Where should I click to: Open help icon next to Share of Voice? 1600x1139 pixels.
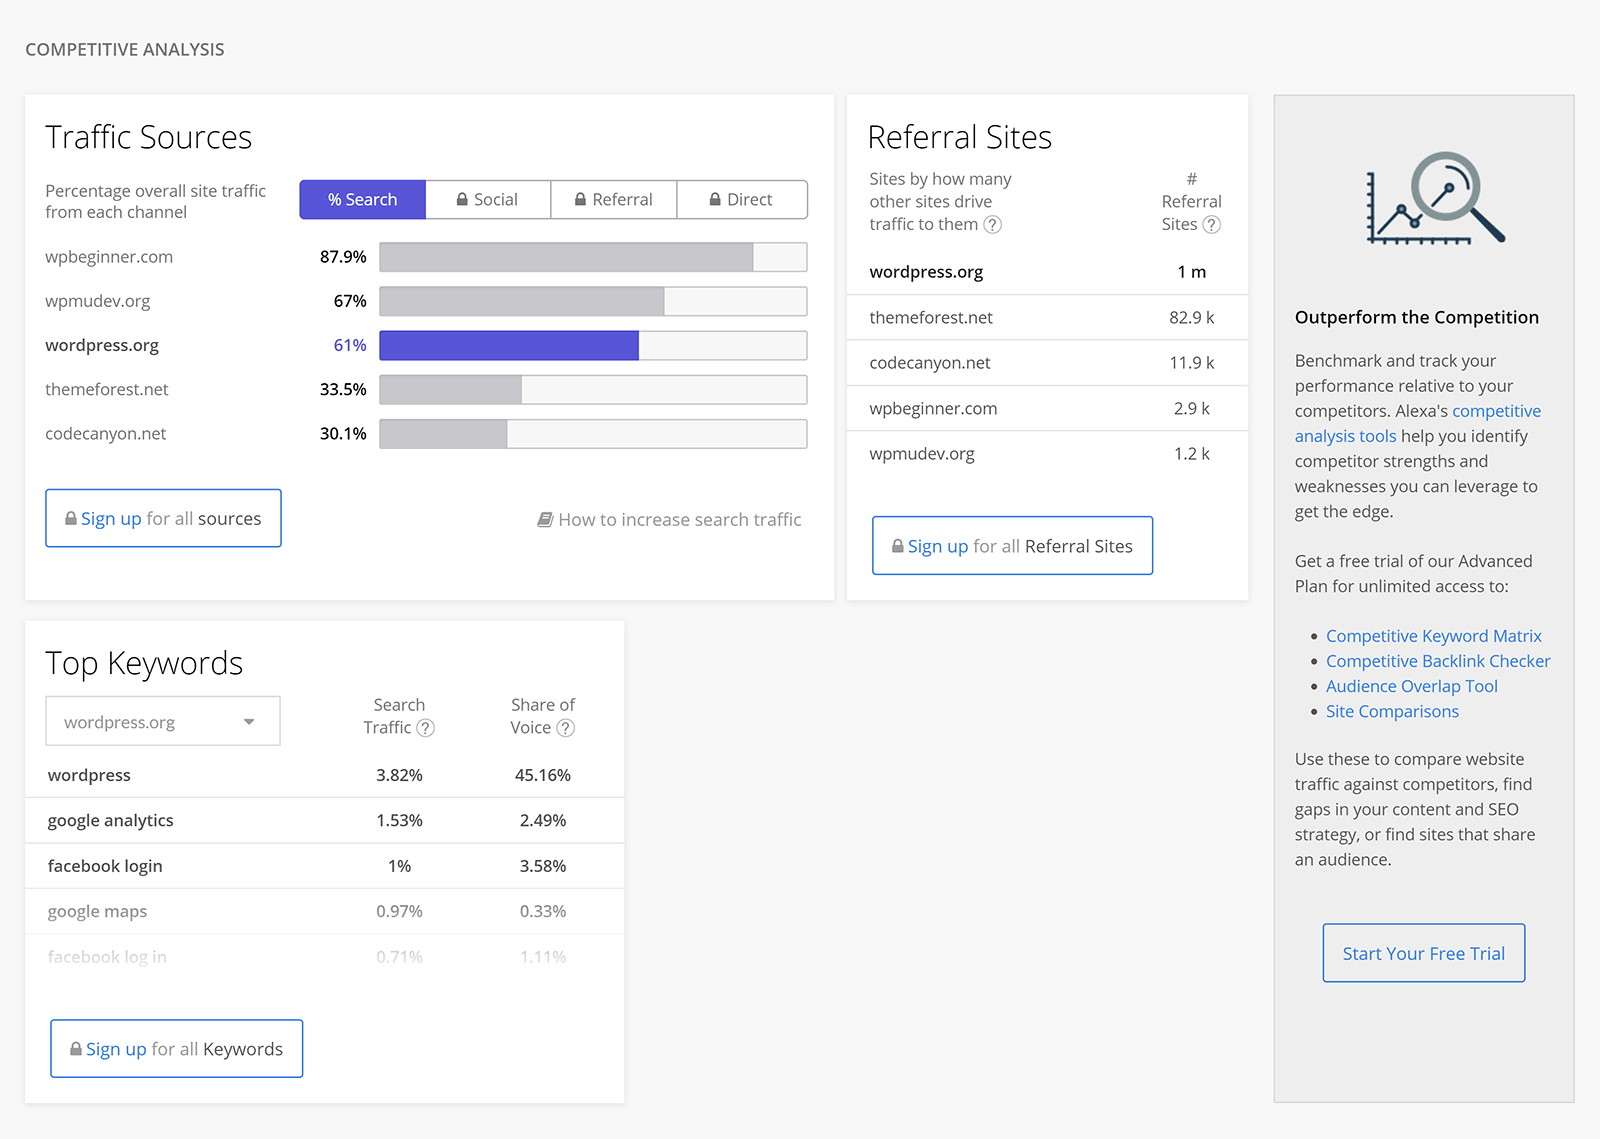pyautogui.click(x=565, y=728)
